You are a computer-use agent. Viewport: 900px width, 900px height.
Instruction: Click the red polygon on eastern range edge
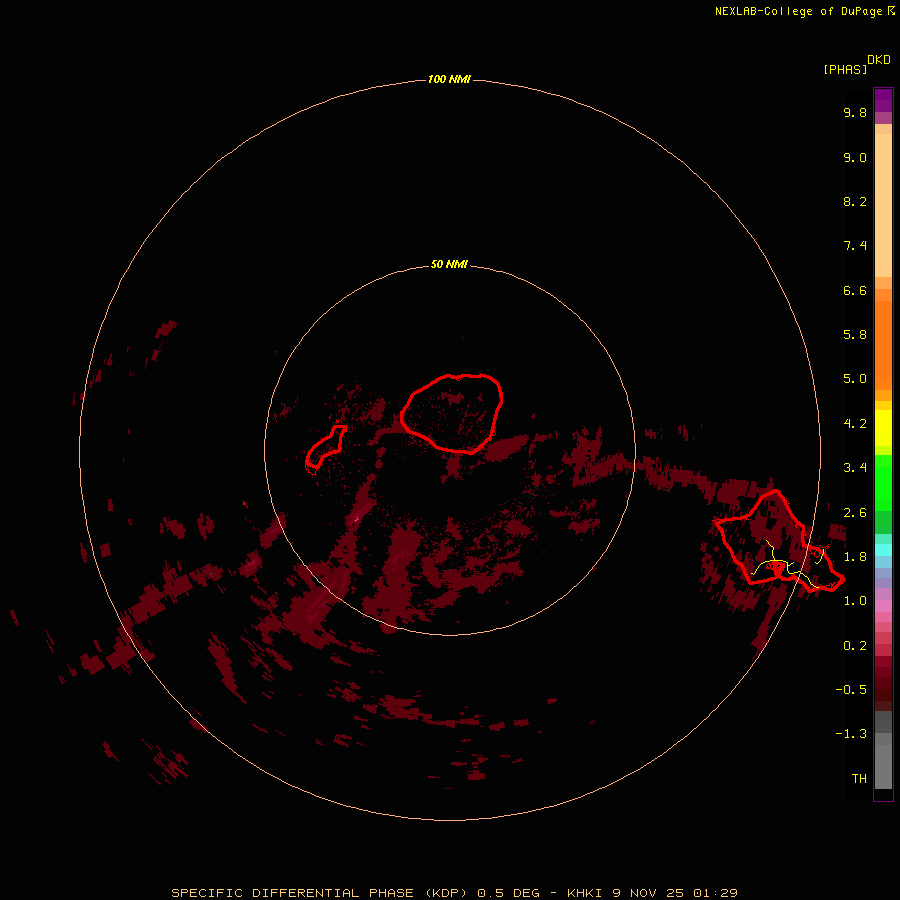[778, 541]
